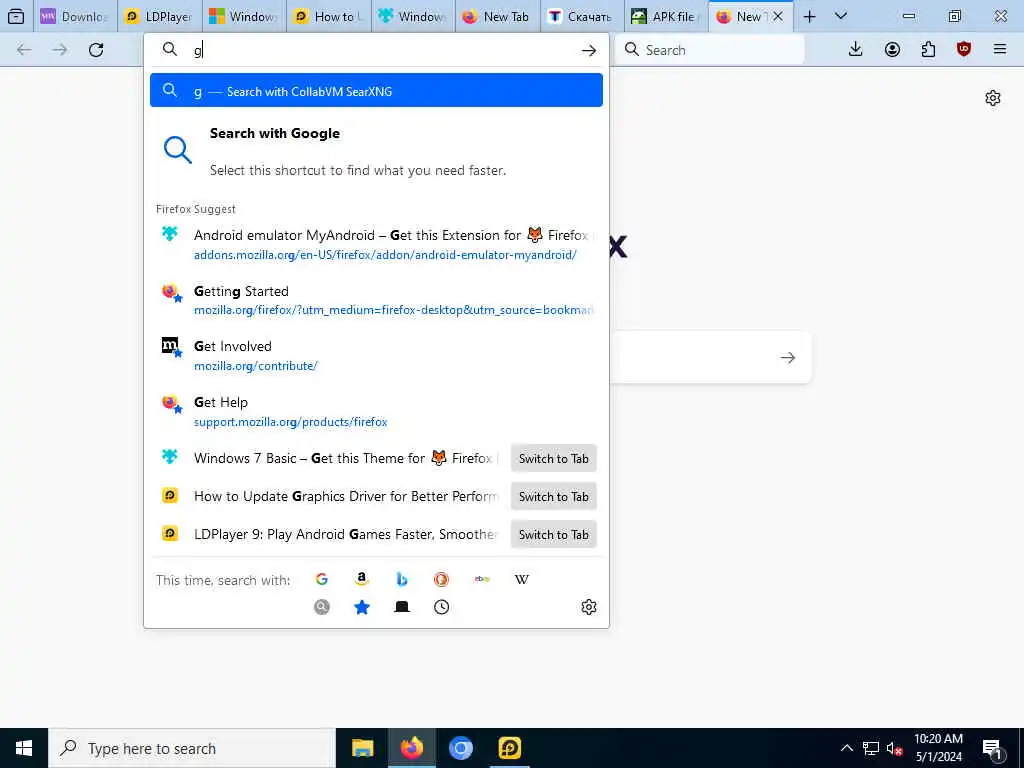Viewport: 1024px width, 768px height.
Task: Switch to the APK file tab
Action: 666,16
